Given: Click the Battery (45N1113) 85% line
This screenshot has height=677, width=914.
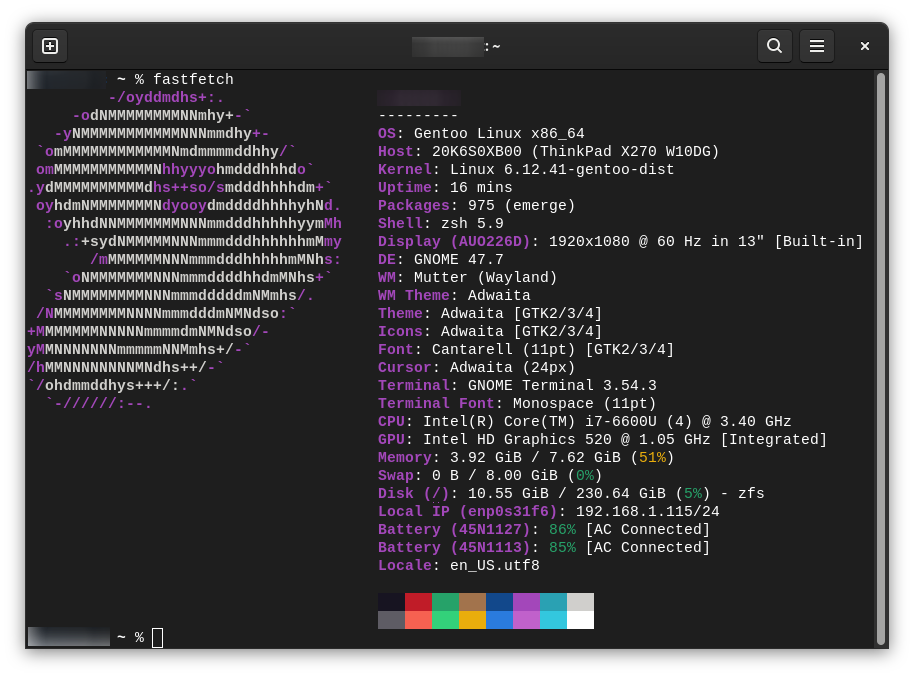Looking at the screenshot, I should (x=544, y=548).
